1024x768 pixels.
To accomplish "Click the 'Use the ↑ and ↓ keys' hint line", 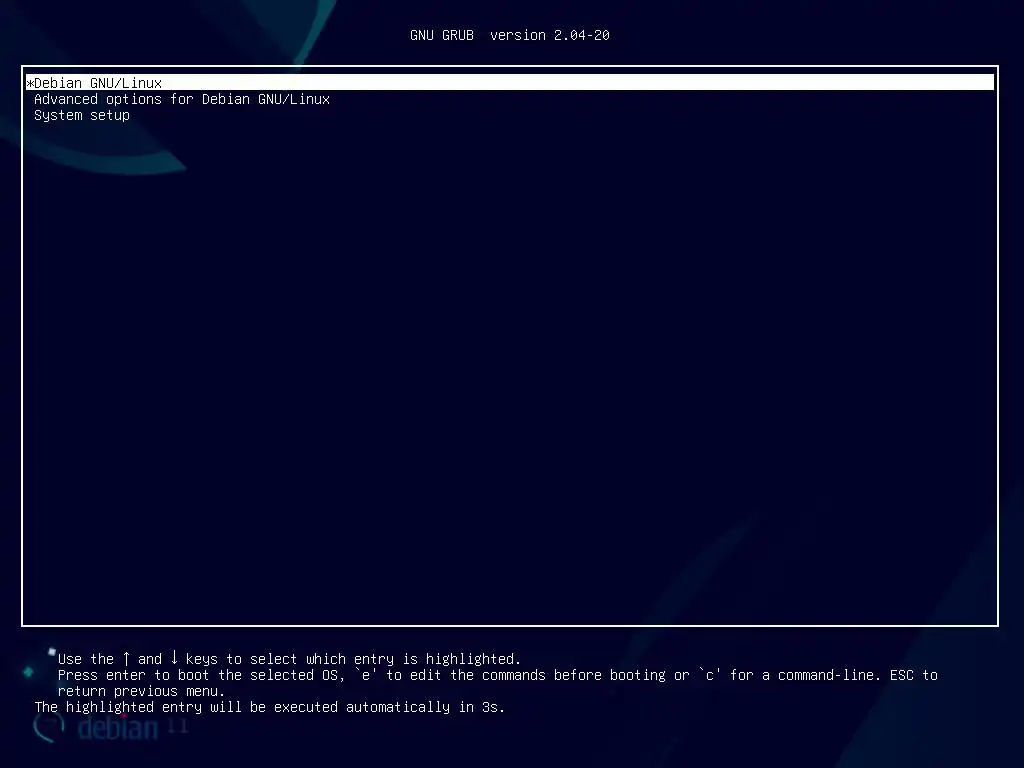I will 289,658.
